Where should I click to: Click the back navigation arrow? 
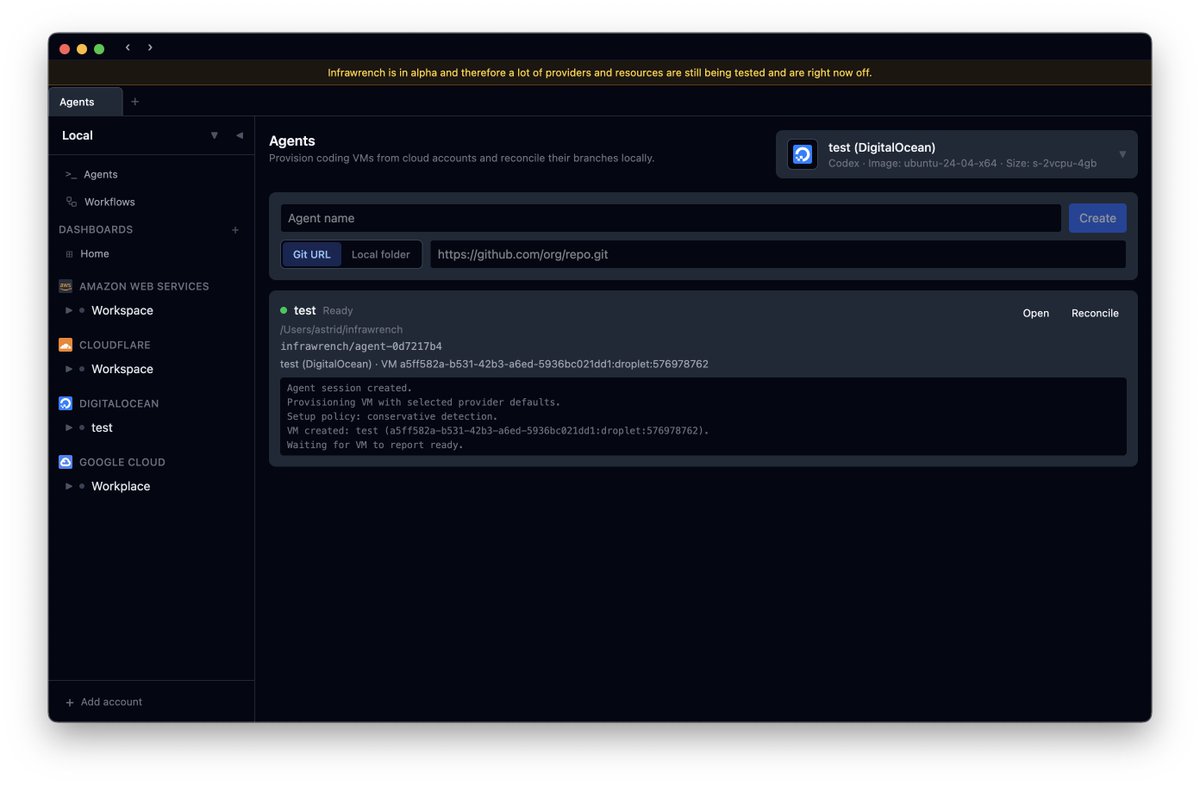(127, 47)
